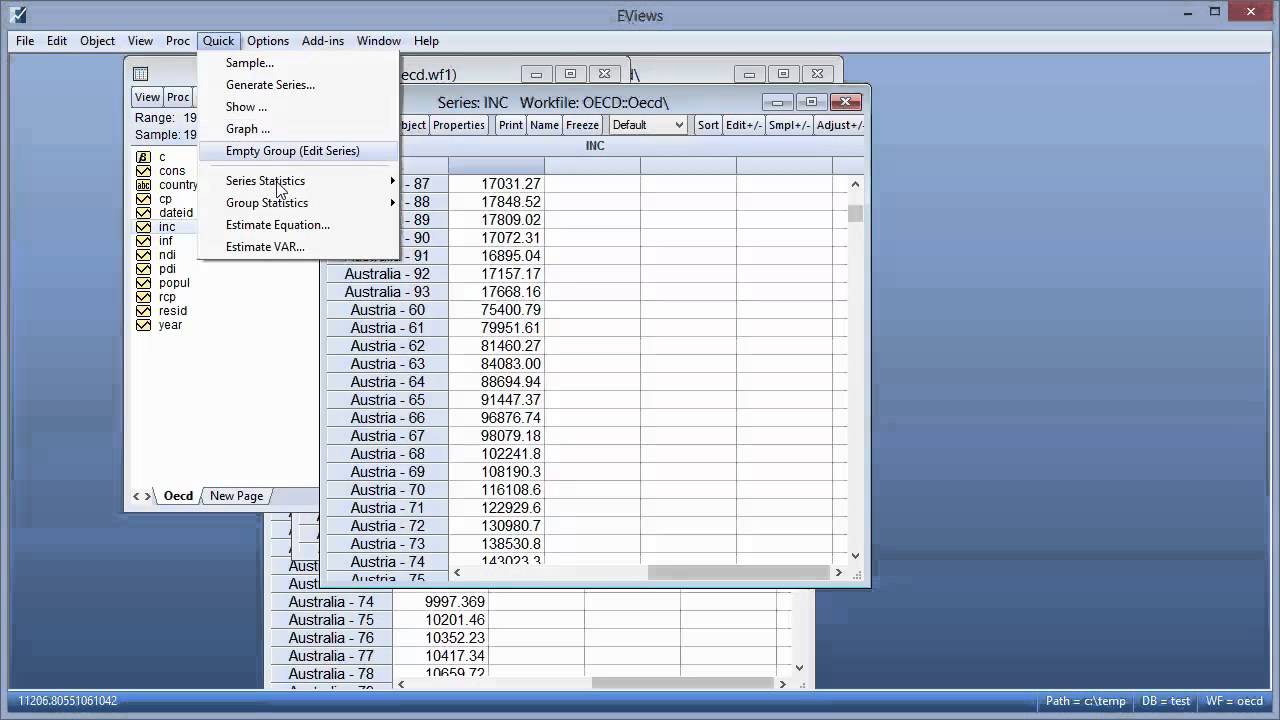Click horizontal scrollbar thumb in background series window

point(682,684)
